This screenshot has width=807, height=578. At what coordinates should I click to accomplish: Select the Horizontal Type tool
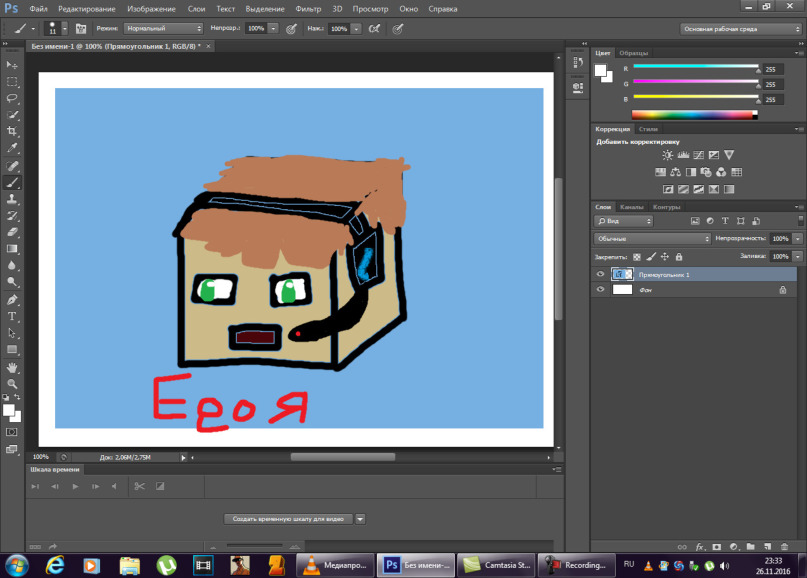click(12, 316)
